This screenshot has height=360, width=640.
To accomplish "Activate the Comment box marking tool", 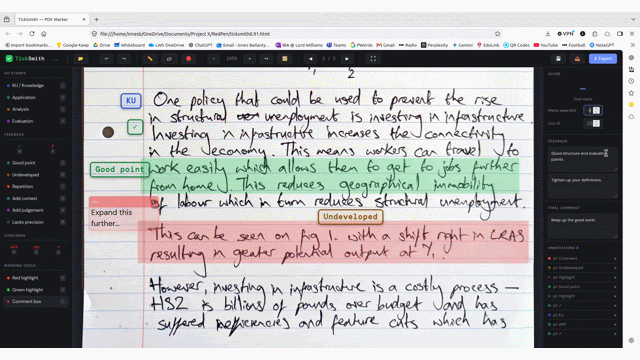I will pyautogui.click(x=36, y=302).
